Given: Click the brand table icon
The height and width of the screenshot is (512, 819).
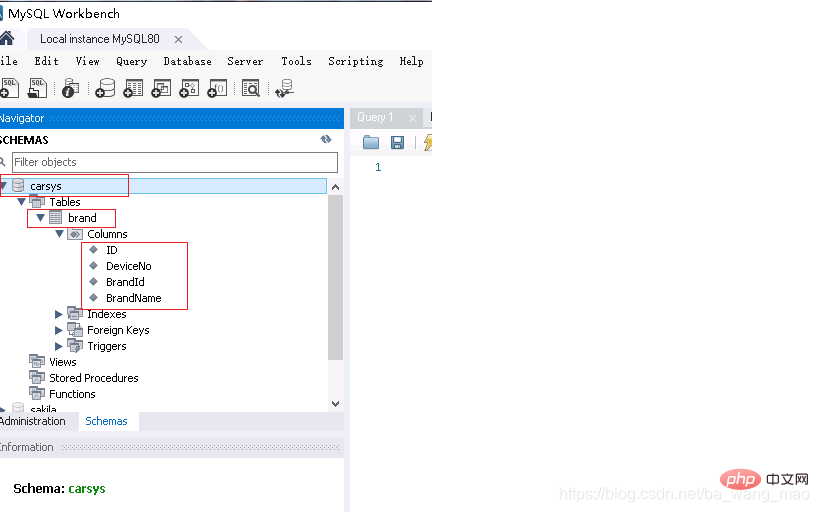Looking at the screenshot, I should tap(55, 217).
